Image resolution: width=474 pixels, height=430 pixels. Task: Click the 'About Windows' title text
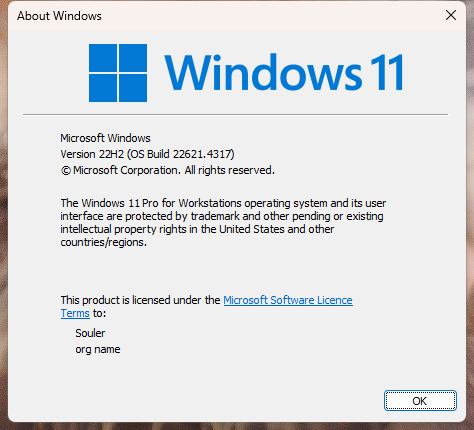coord(59,16)
